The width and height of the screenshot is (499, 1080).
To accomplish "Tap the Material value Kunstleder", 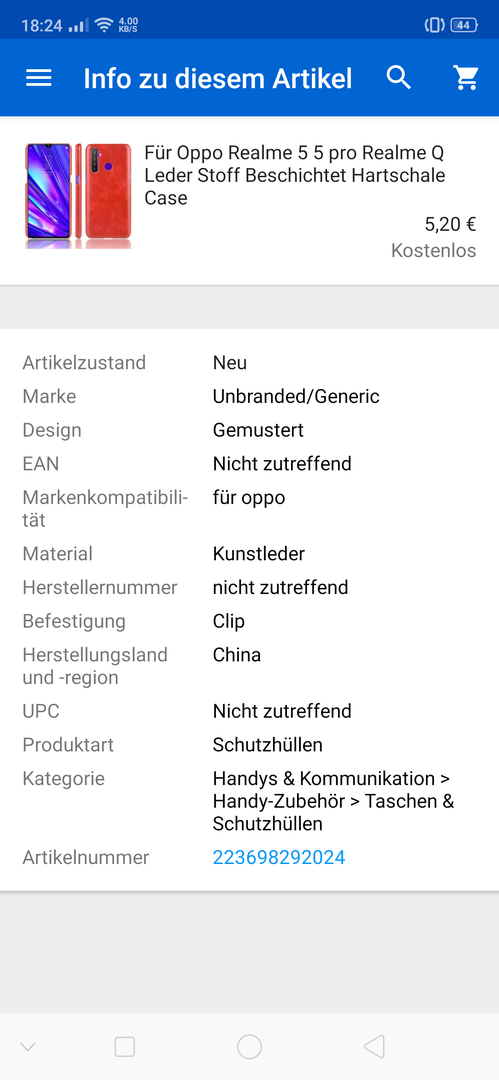I will click(258, 554).
